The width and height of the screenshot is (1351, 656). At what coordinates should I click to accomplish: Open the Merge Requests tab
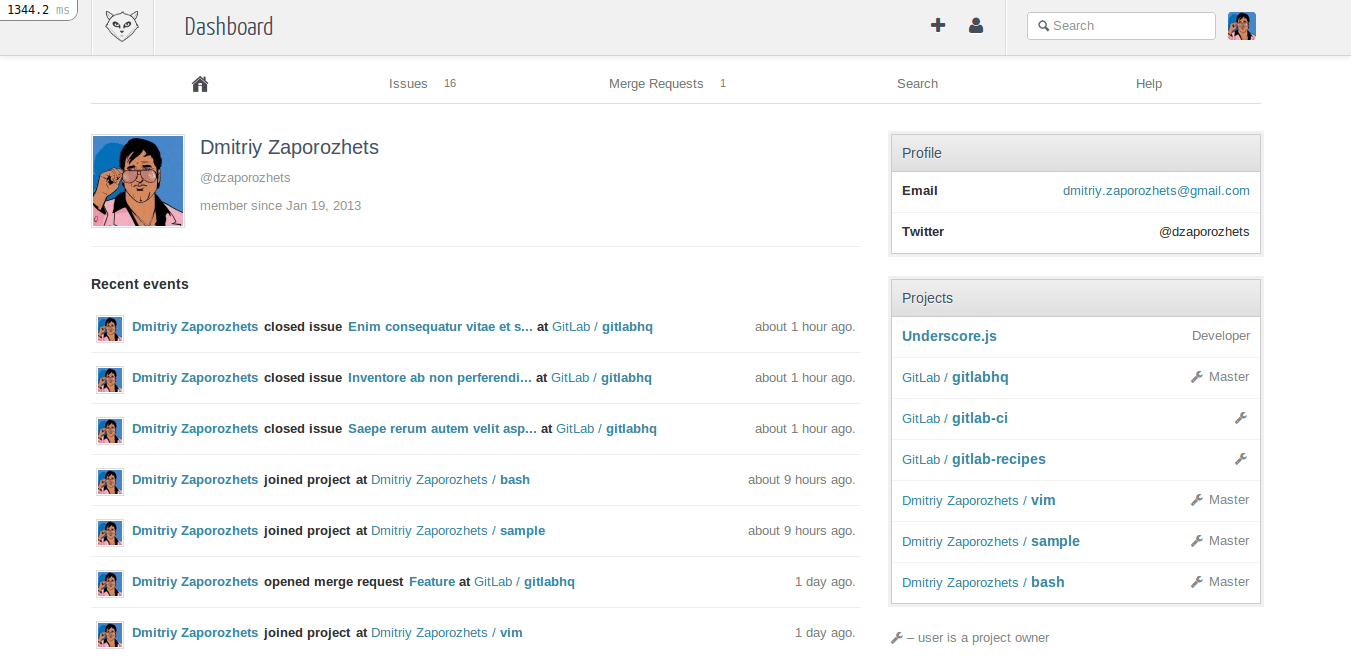click(x=656, y=84)
